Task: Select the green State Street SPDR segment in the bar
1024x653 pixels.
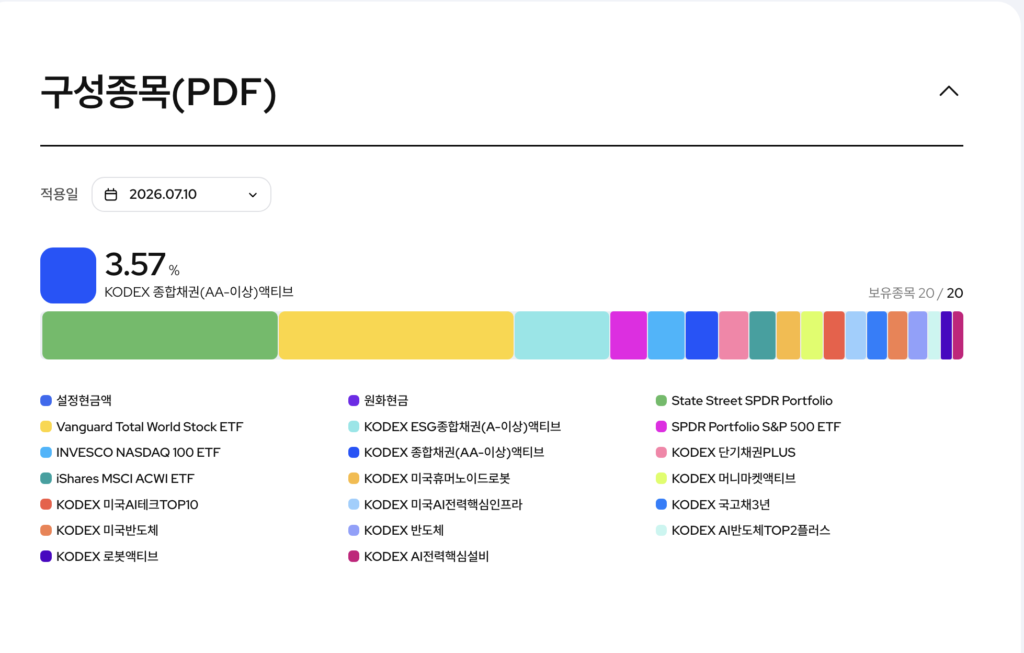Action: pyautogui.click(x=159, y=336)
